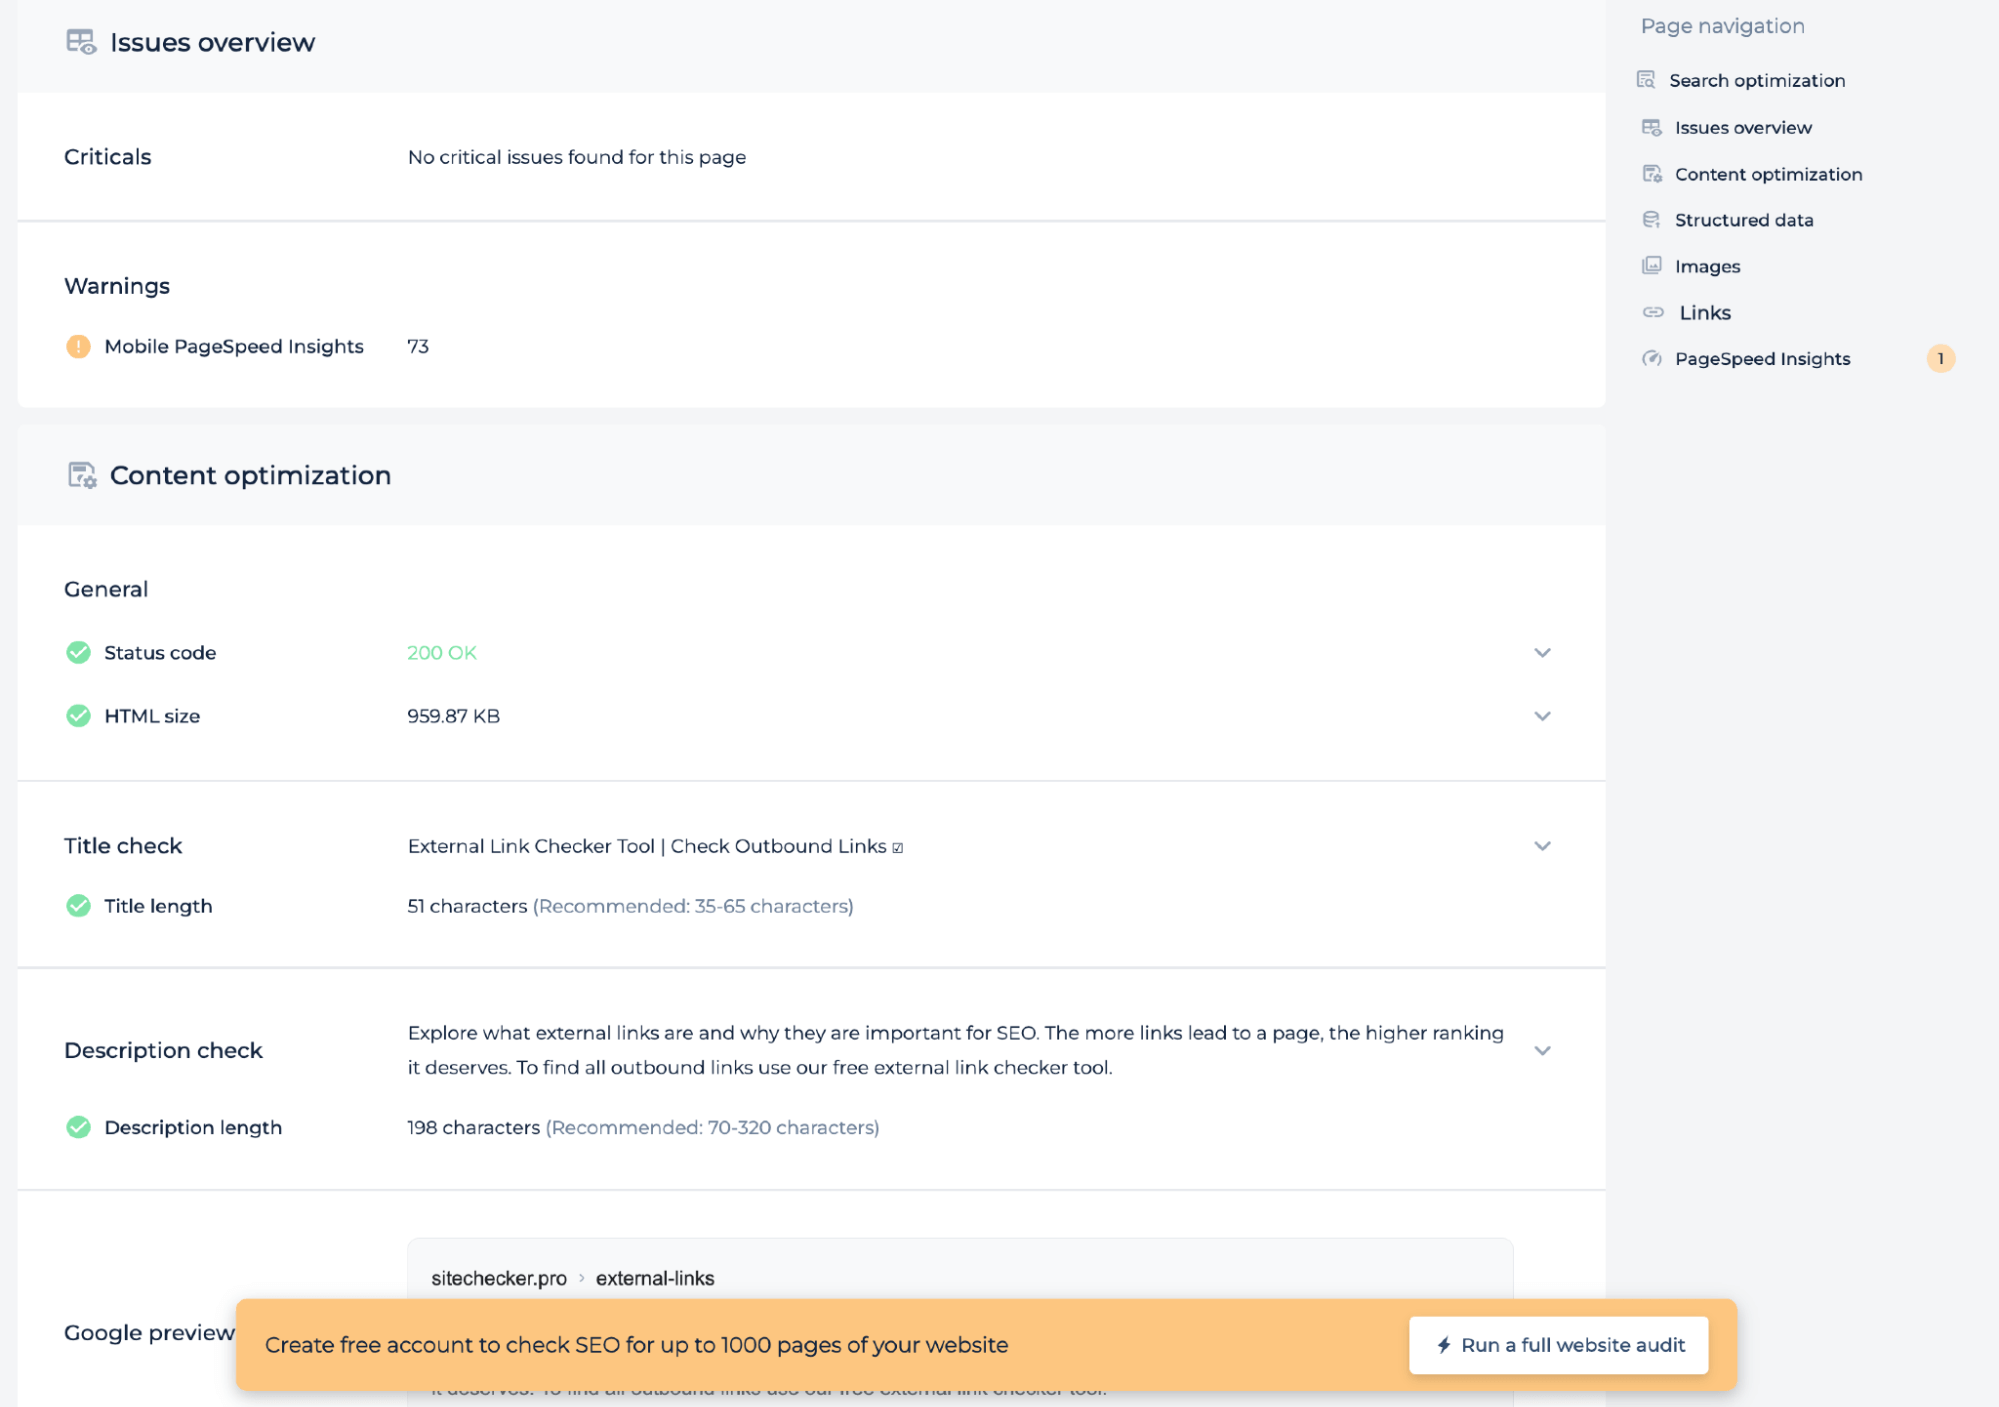Jump to Issues overview in page navigation
The image size is (1999, 1407).
click(x=1743, y=127)
